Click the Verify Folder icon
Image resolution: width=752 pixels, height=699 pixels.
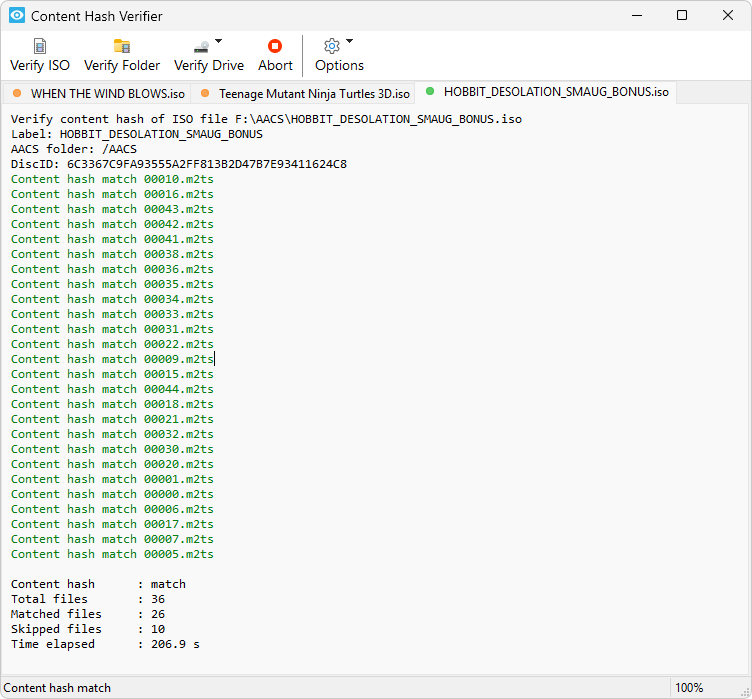coord(122,47)
